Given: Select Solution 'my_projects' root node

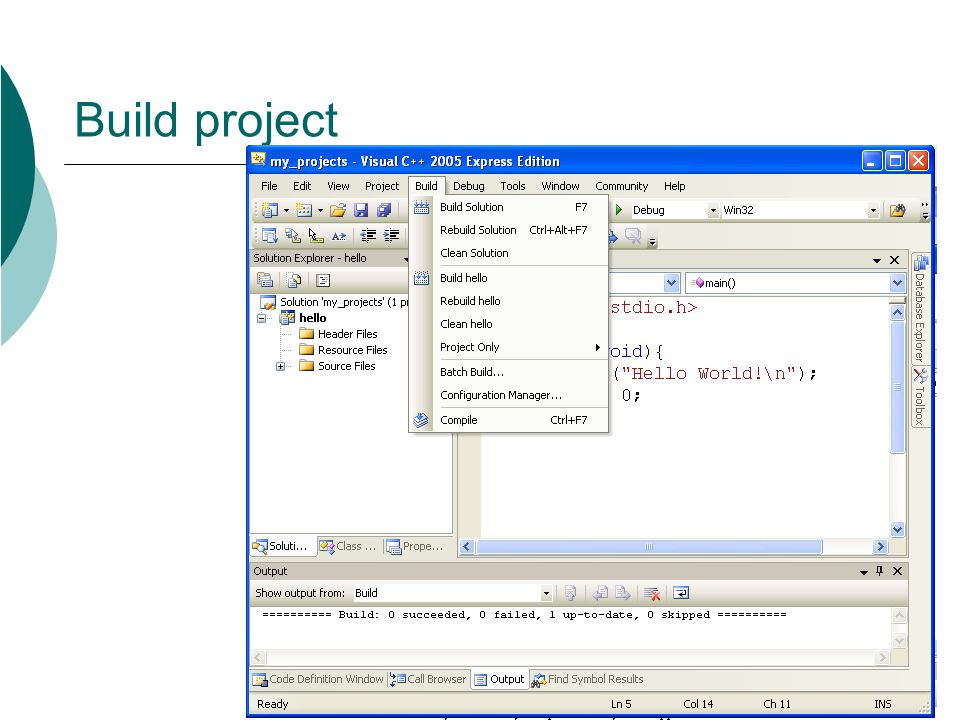Looking at the screenshot, I should coord(335,302).
